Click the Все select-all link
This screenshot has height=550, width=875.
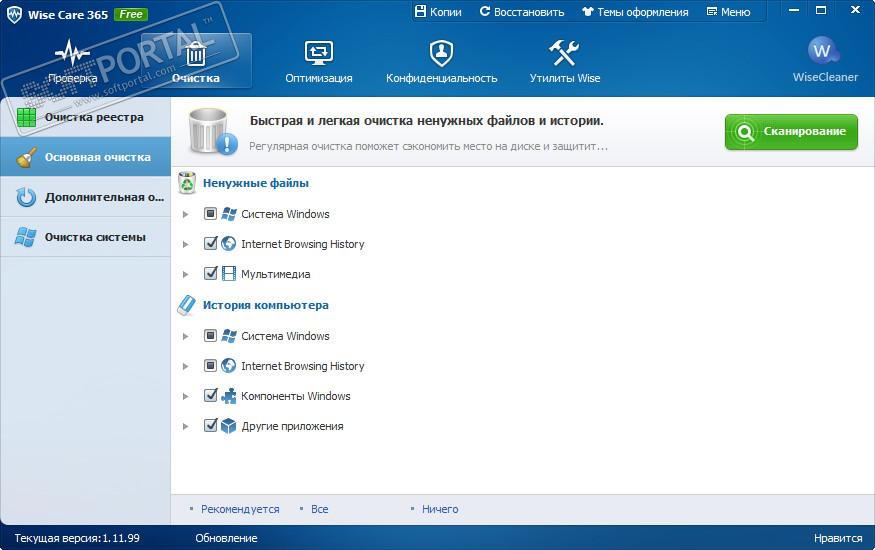click(x=319, y=509)
